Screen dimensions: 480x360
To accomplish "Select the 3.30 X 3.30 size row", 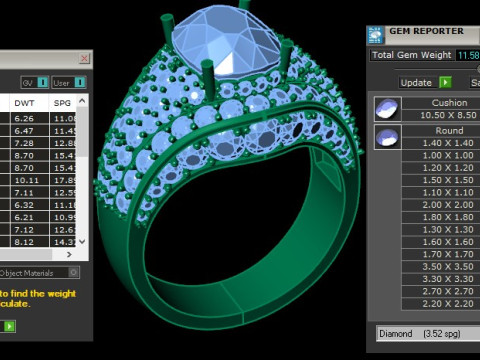I will [441, 279].
